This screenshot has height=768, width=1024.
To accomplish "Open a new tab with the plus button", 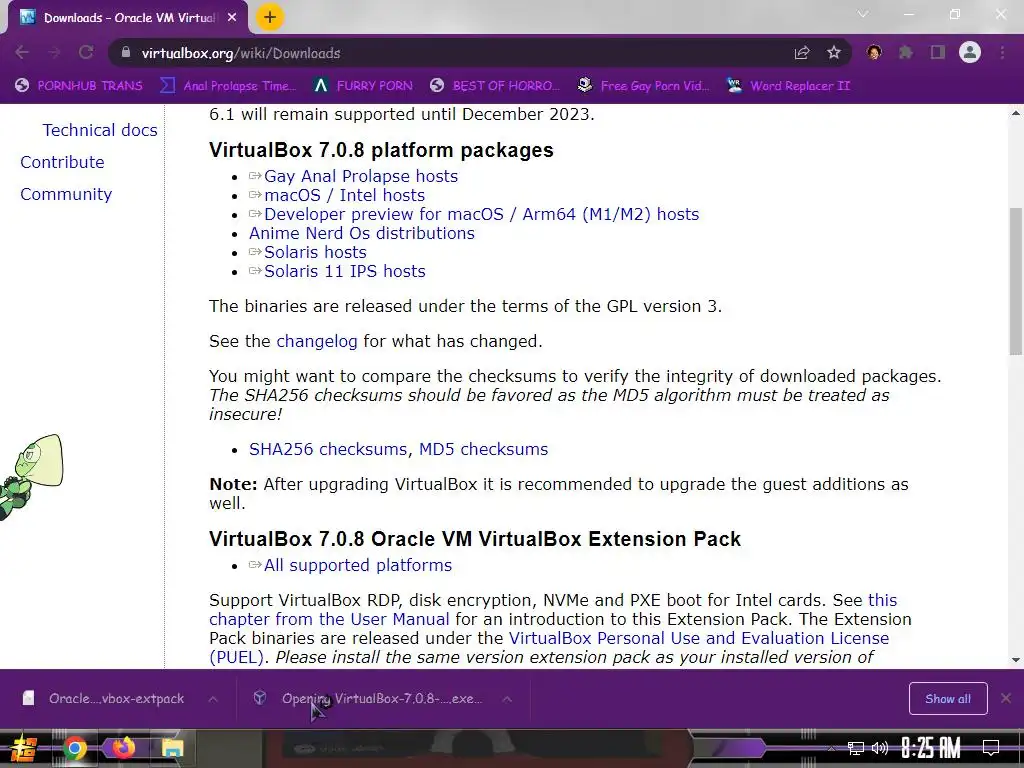I will tap(270, 18).
